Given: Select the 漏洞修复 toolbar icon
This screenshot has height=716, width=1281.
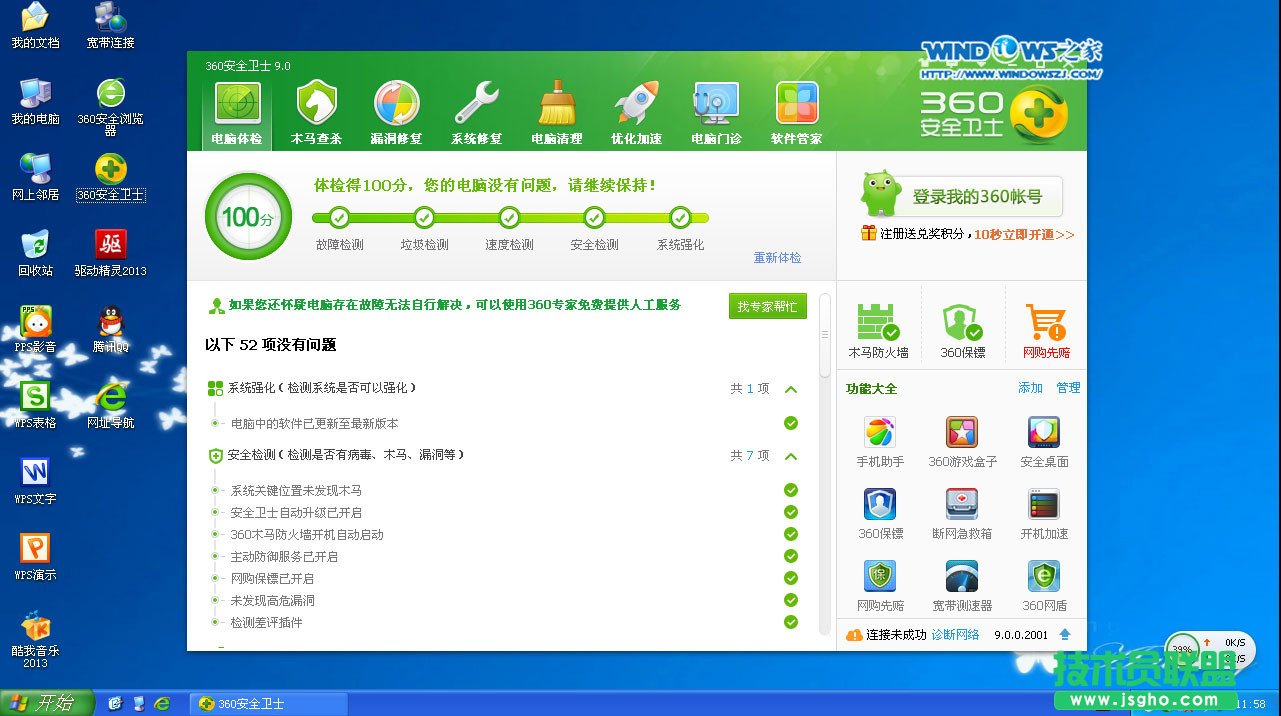Looking at the screenshot, I should (x=397, y=110).
